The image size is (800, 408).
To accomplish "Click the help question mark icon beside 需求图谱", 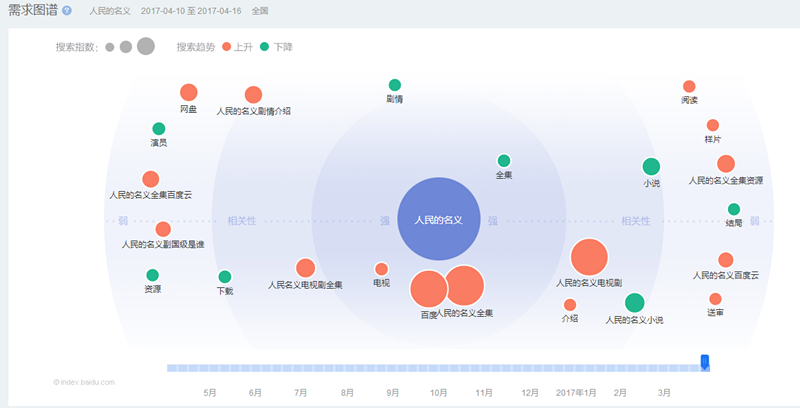I will pos(67,11).
